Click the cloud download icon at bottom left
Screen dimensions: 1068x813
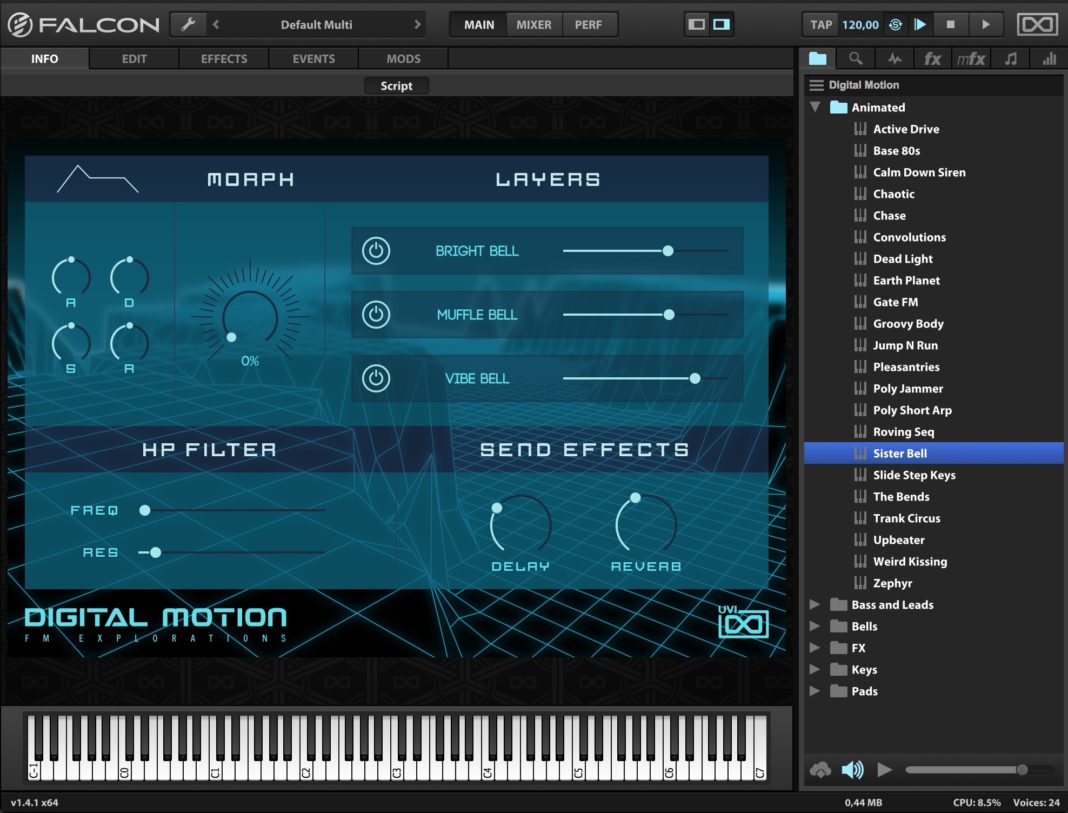[820, 769]
